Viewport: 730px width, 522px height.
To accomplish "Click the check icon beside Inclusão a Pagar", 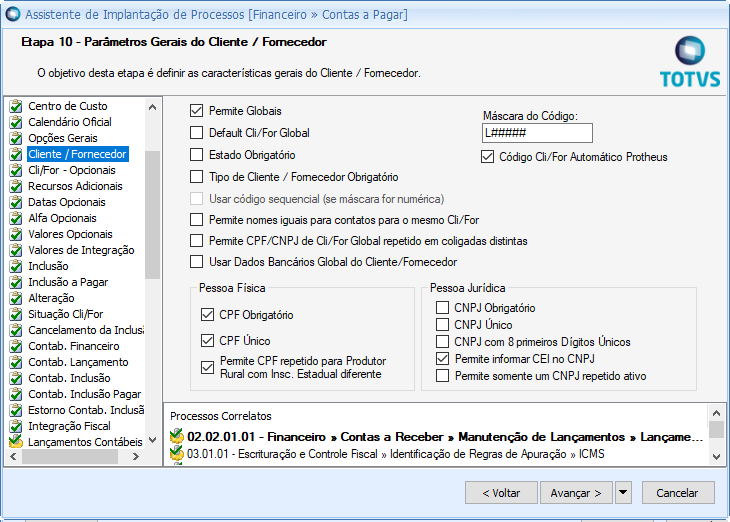I will (x=16, y=282).
